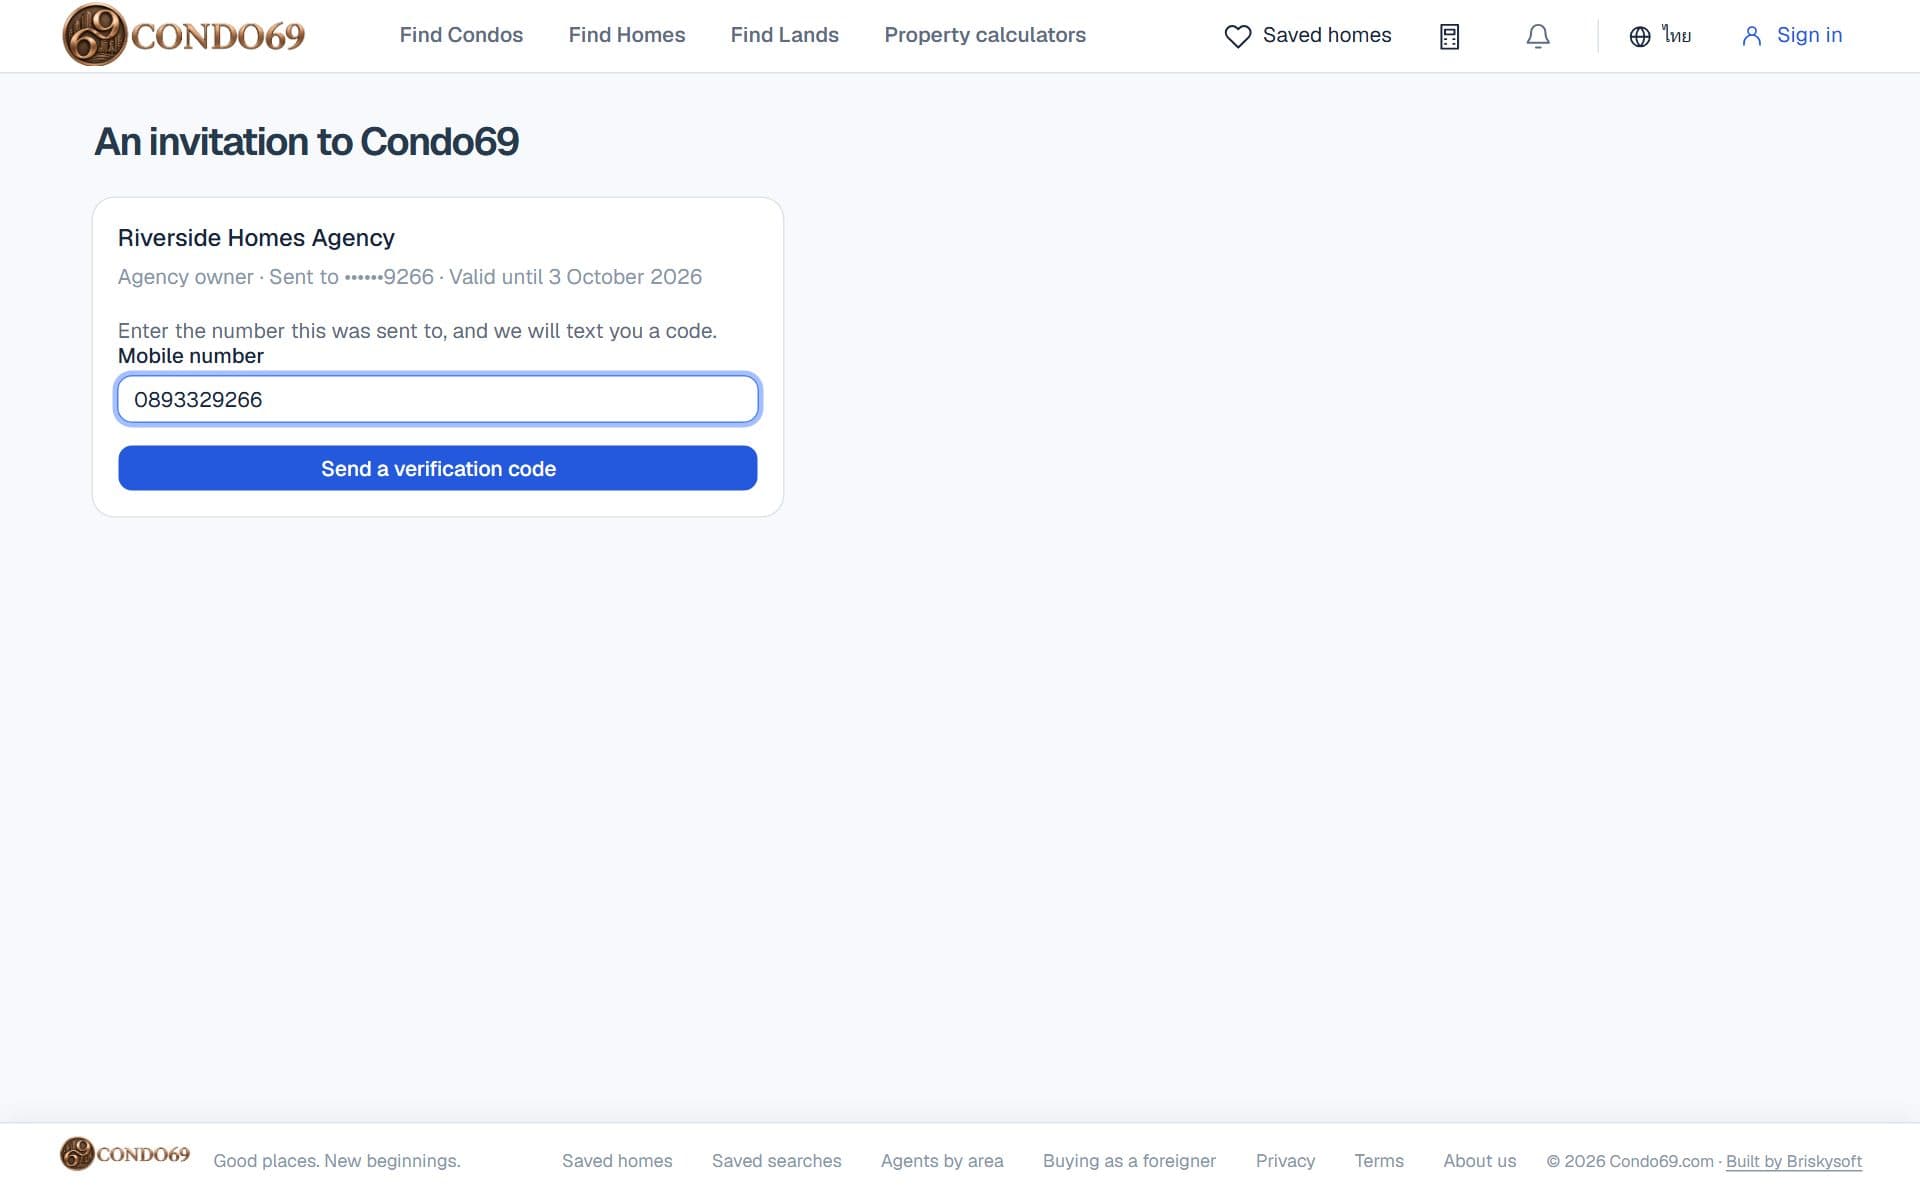Open the Saved searches footer link
1920x1200 pixels.
(x=776, y=1161)
